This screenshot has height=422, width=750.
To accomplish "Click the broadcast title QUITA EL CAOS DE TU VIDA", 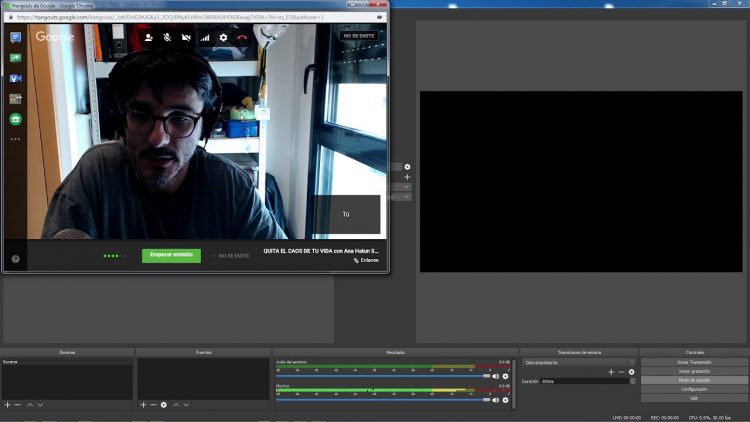I will point(320,251).
